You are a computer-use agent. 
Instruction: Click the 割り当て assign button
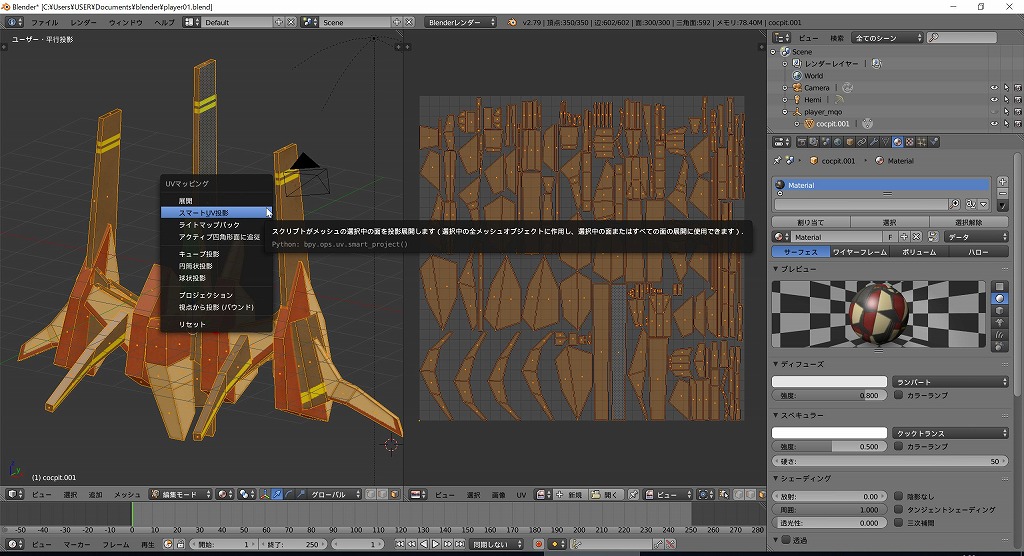[811, 222]
